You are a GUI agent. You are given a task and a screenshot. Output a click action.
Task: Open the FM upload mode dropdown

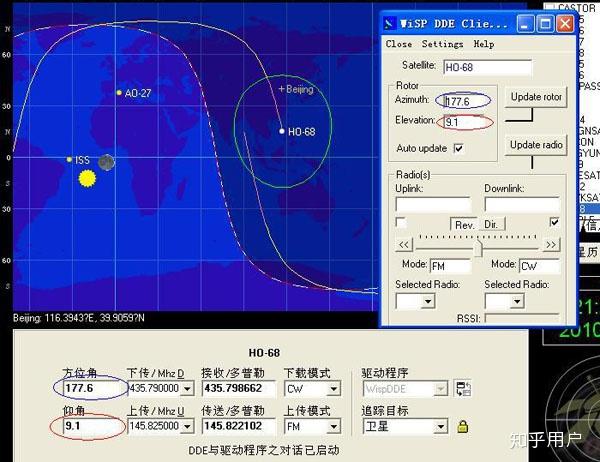click(334, 426)
